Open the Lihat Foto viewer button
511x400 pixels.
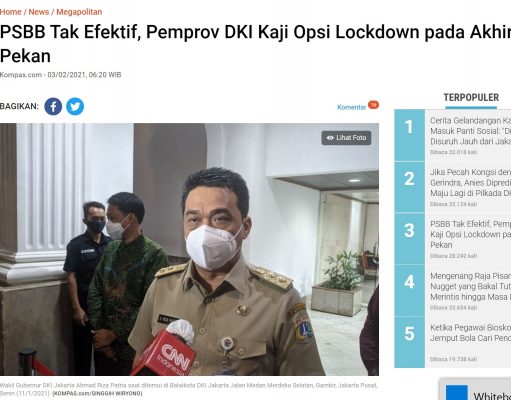point(346,138)
